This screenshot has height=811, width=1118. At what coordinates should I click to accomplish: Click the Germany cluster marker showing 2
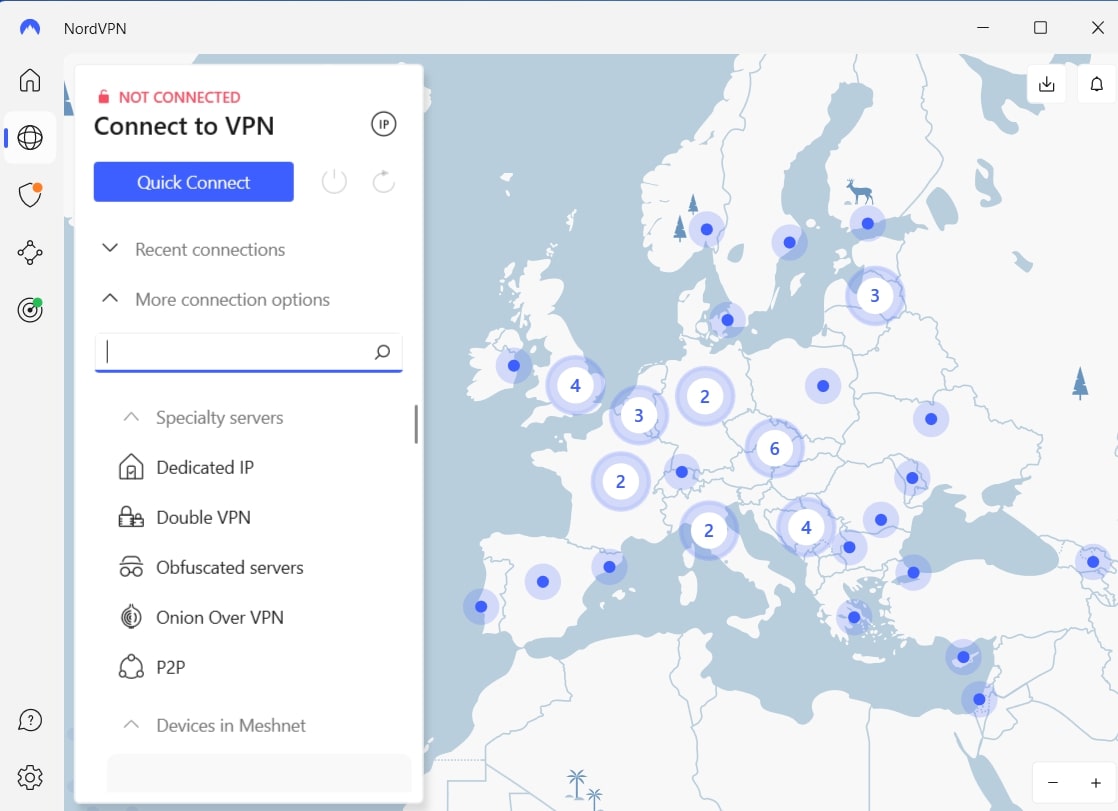(704, 397)
